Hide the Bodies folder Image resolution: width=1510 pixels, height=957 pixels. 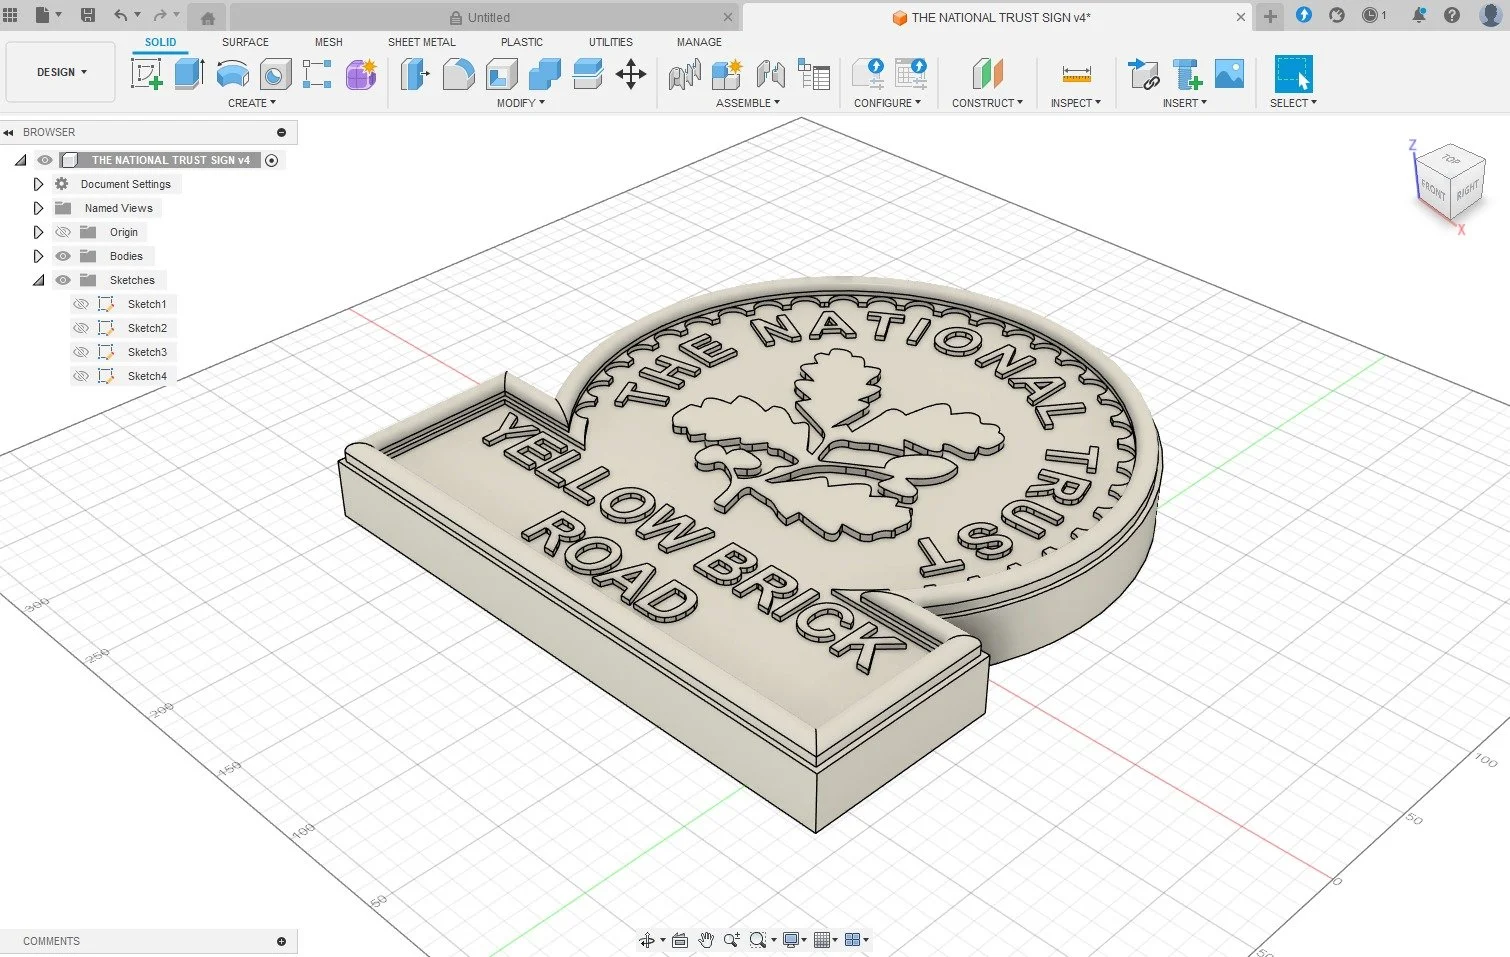point(63,256)
